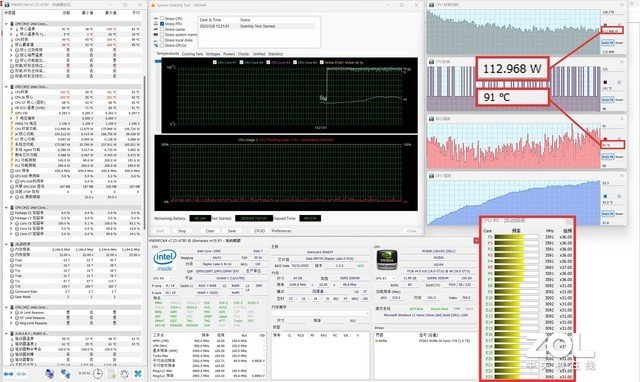The image size is (640, 382).
Task: Collapse the drive sensor group at bottom
Action: 6,333
